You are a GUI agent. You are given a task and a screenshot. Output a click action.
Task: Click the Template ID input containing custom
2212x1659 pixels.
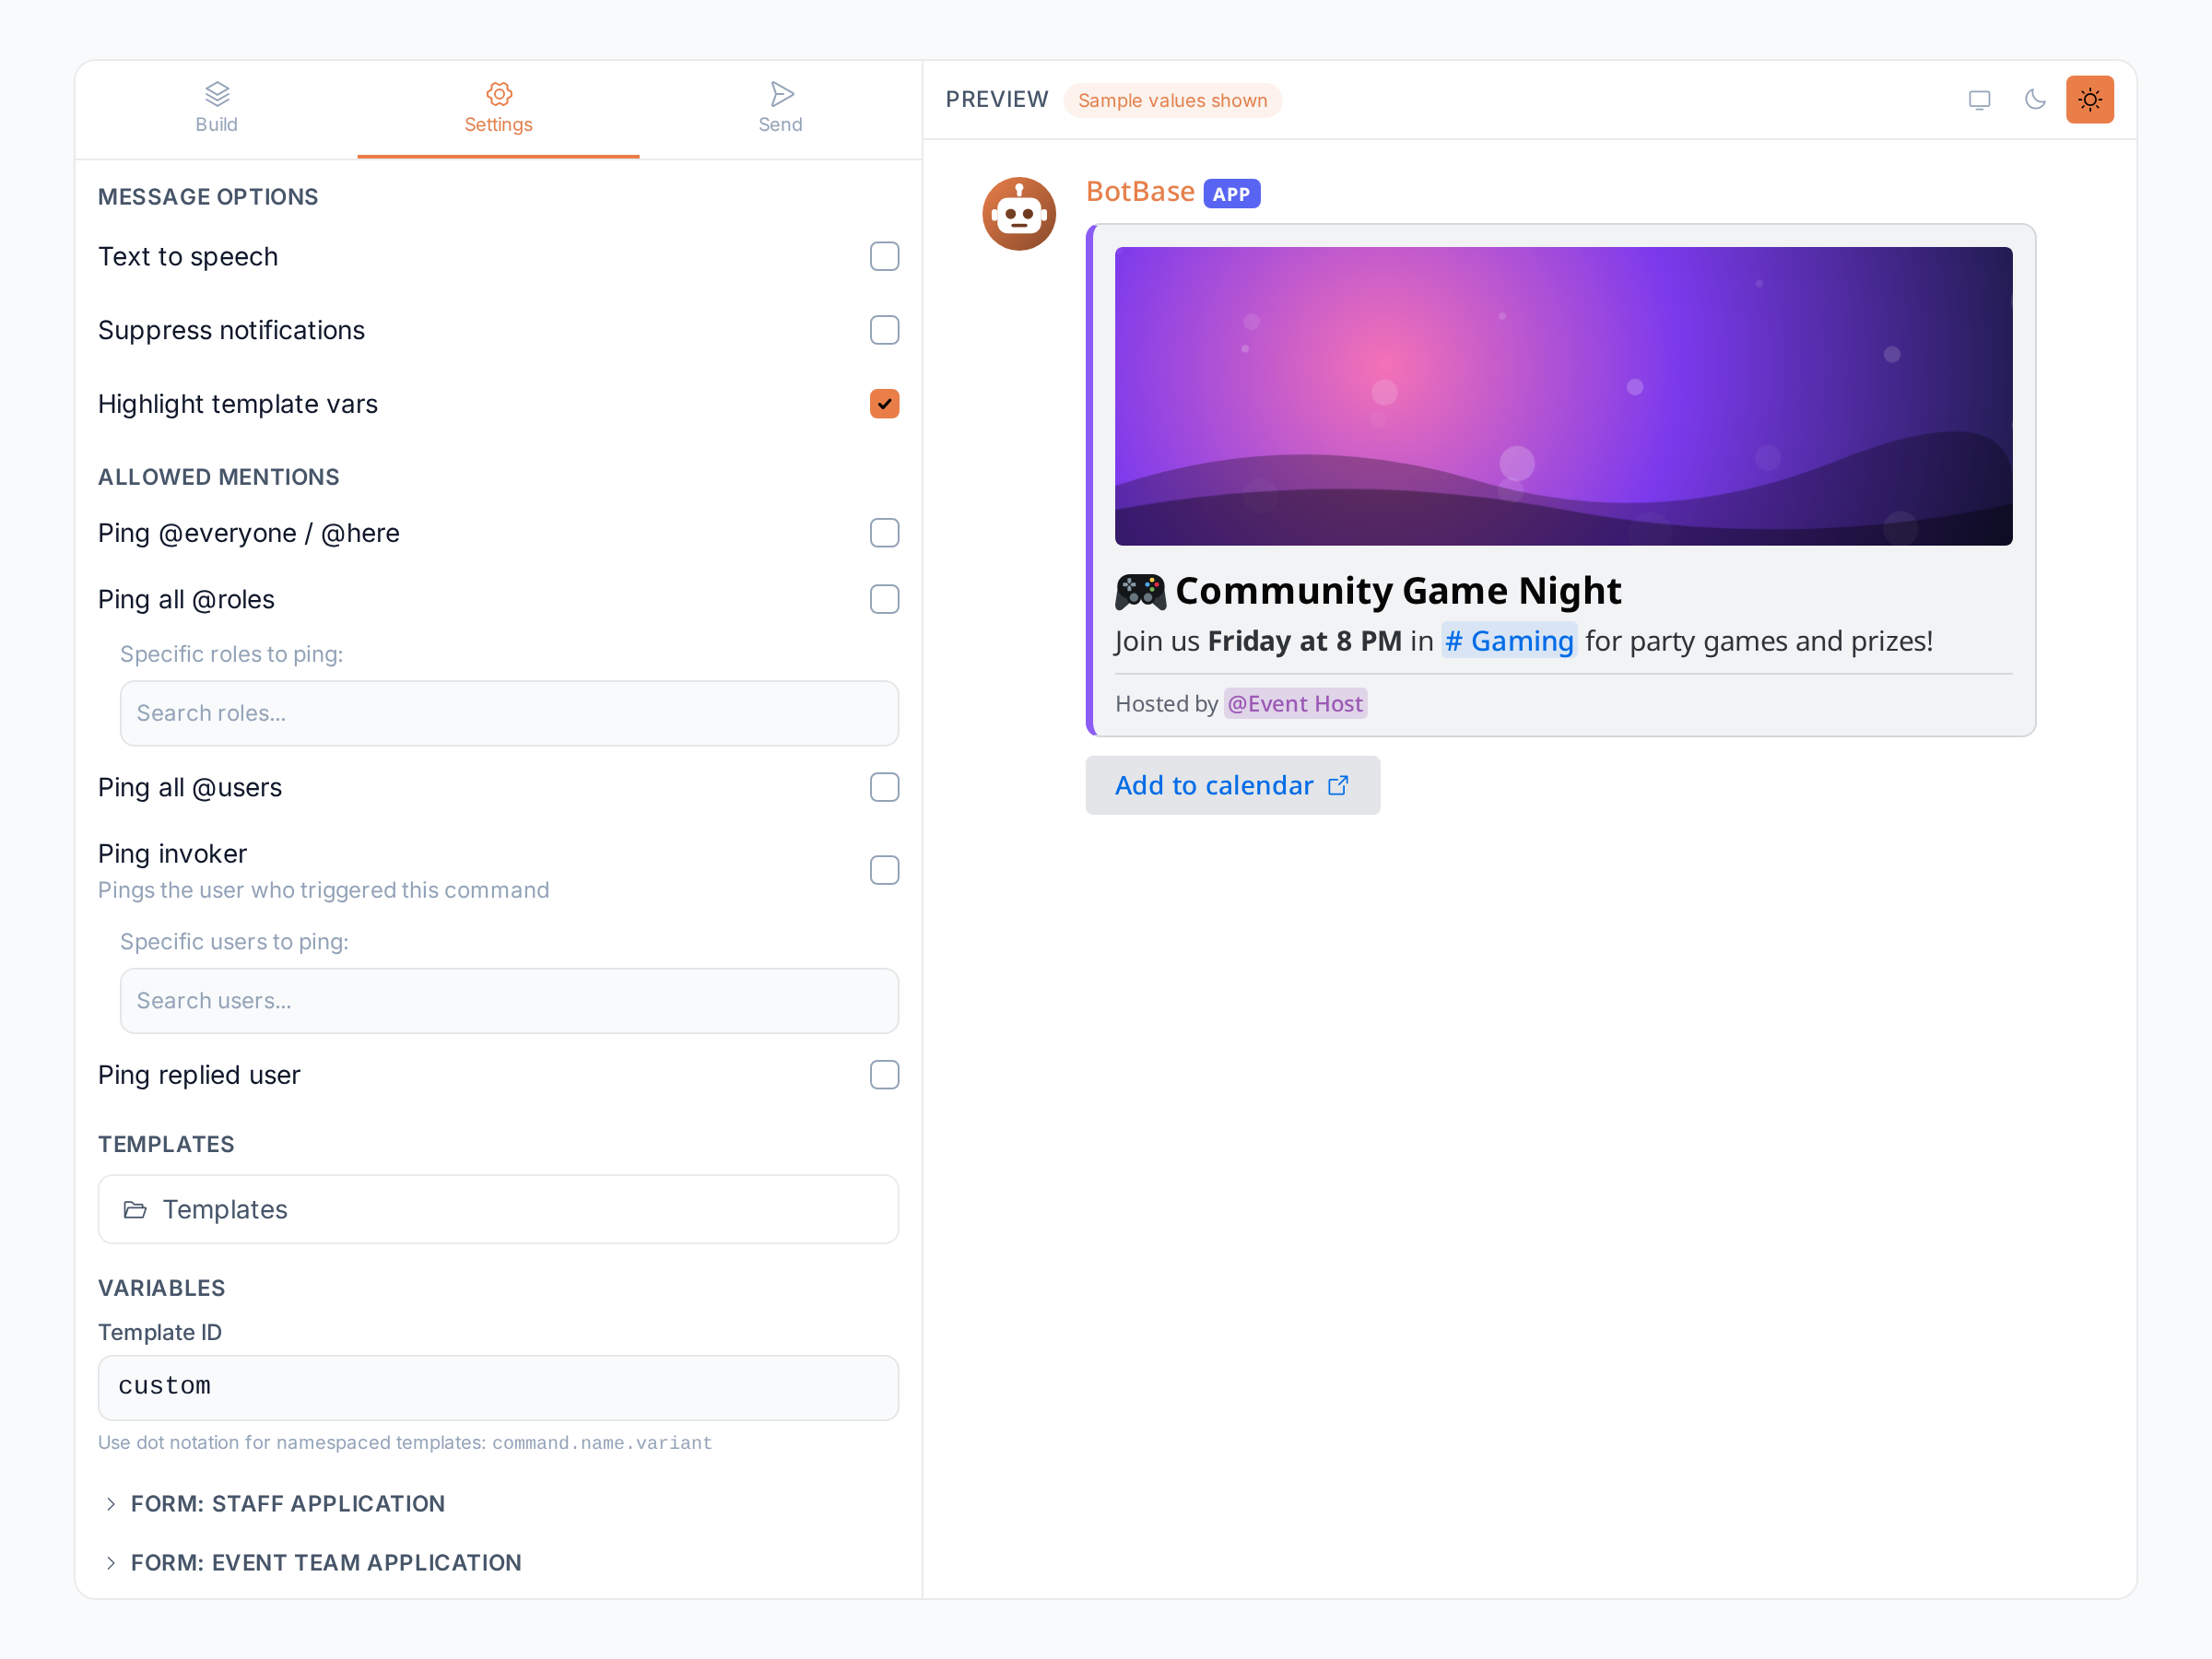pos(498,1388)
